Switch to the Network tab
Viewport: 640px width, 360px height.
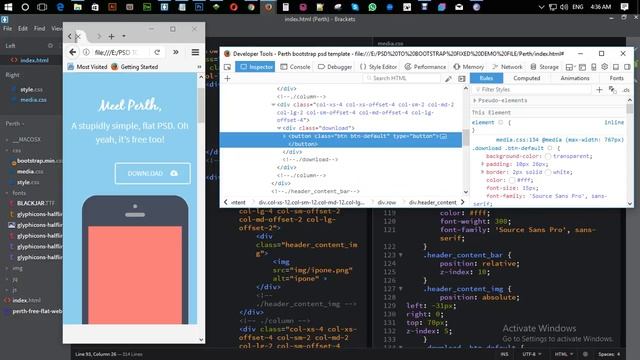(507, 67)
